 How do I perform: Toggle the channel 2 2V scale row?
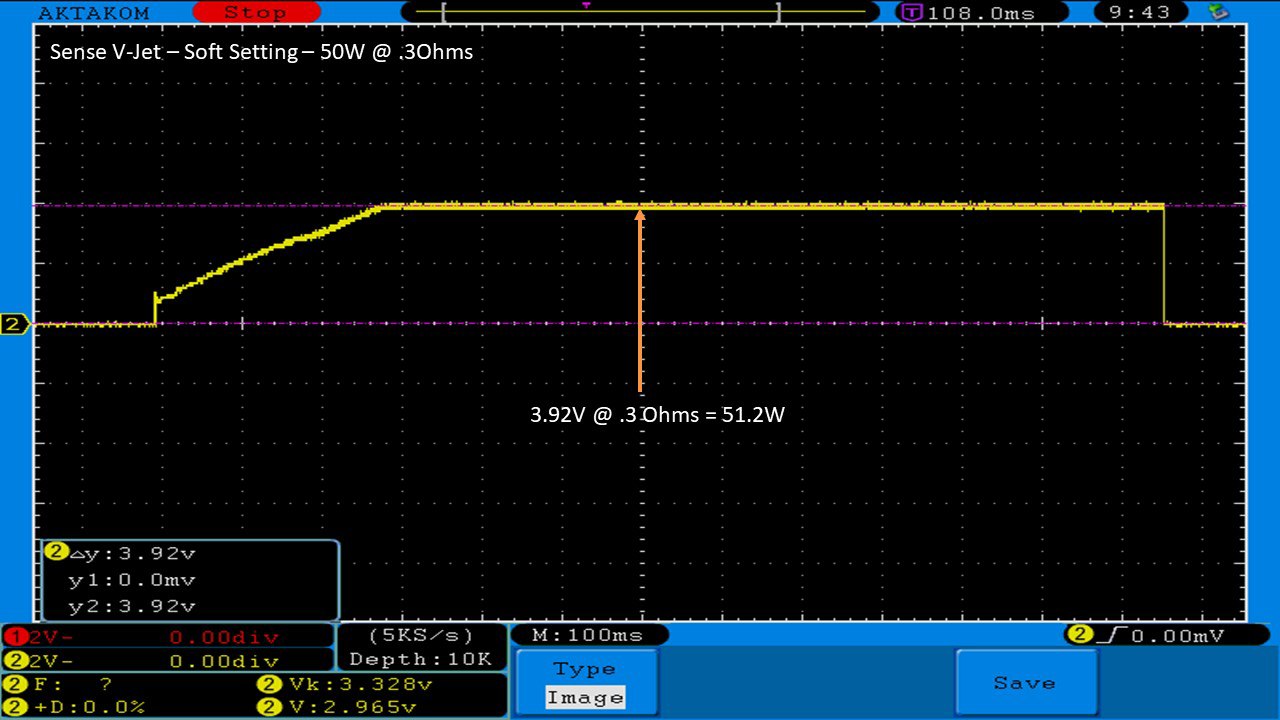[168, 661]
